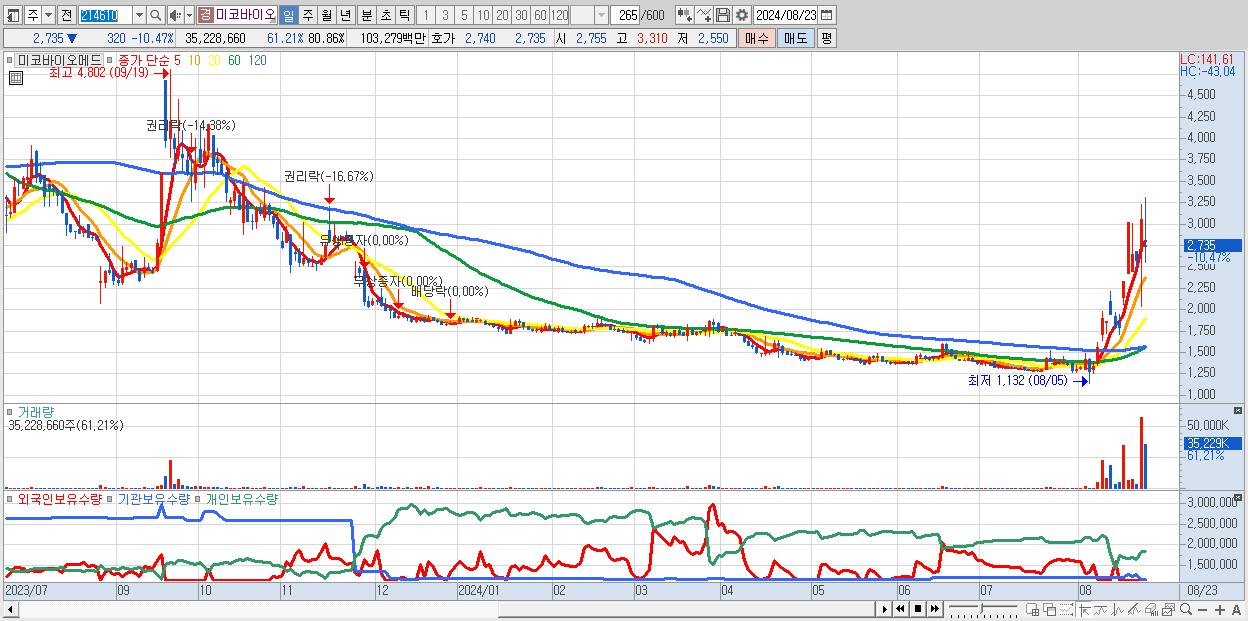This screenshot has height=621, width=1248.
Task: Click the chart layout icon at the toolbar start
Action: coord(12,16)
